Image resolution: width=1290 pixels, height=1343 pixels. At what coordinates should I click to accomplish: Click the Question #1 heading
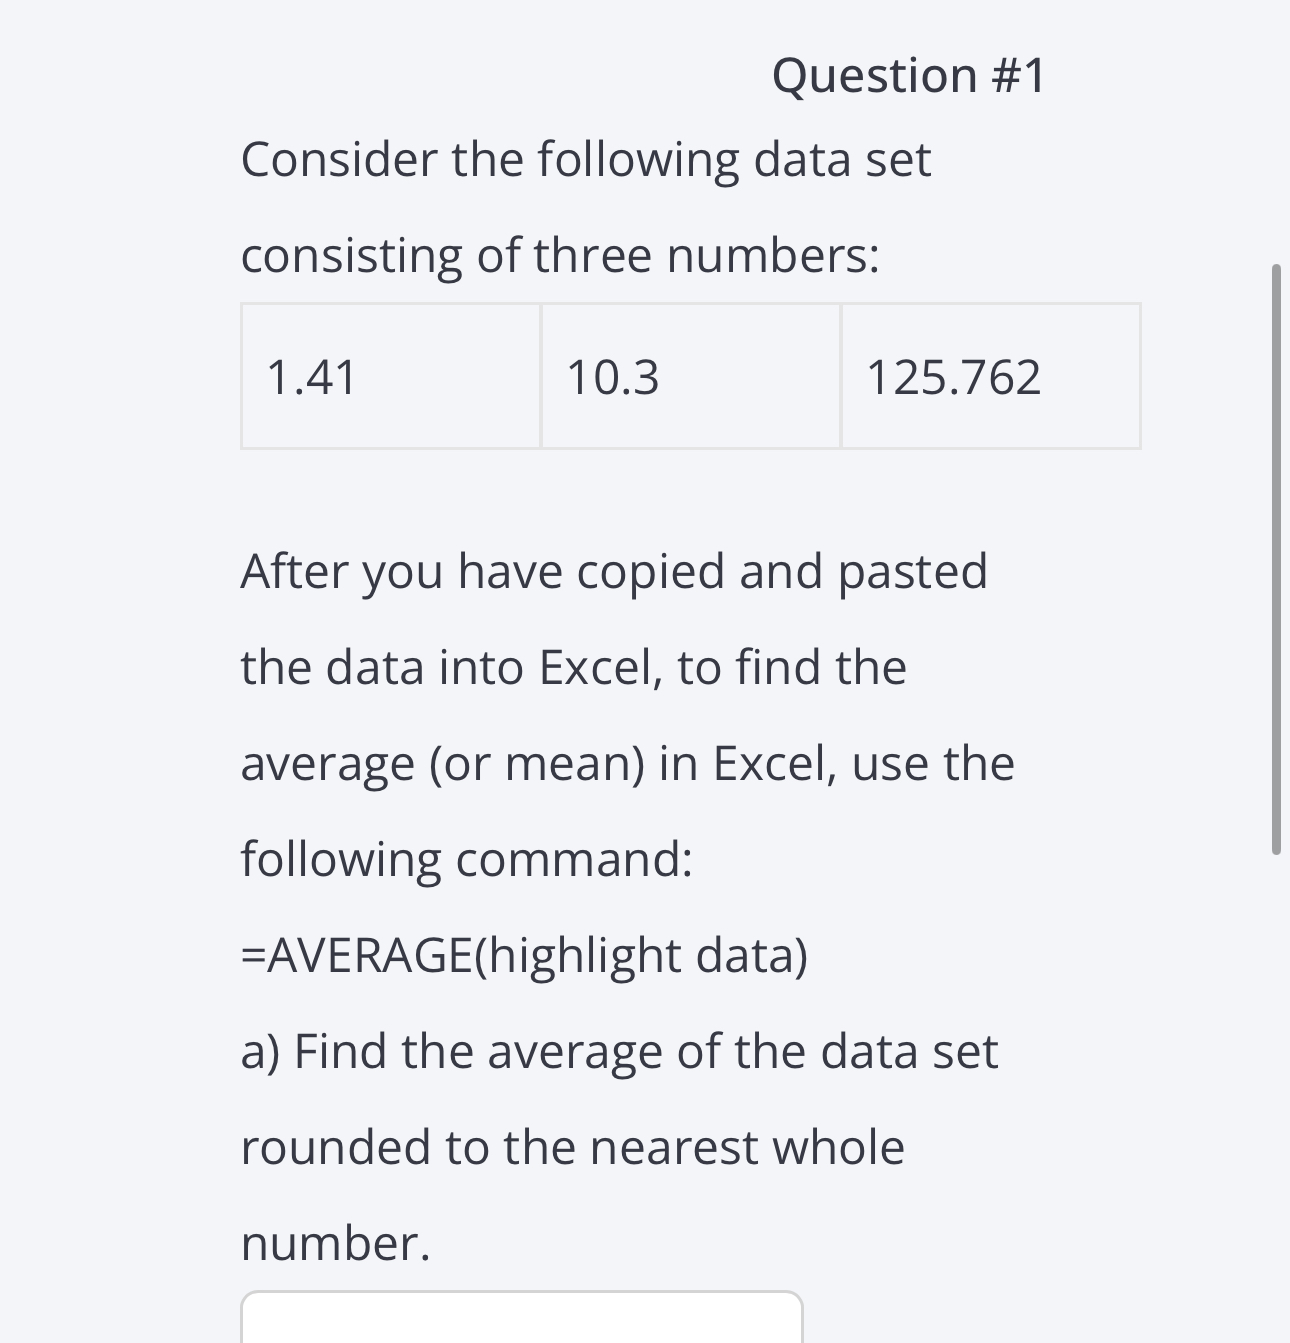coord(911,75)
